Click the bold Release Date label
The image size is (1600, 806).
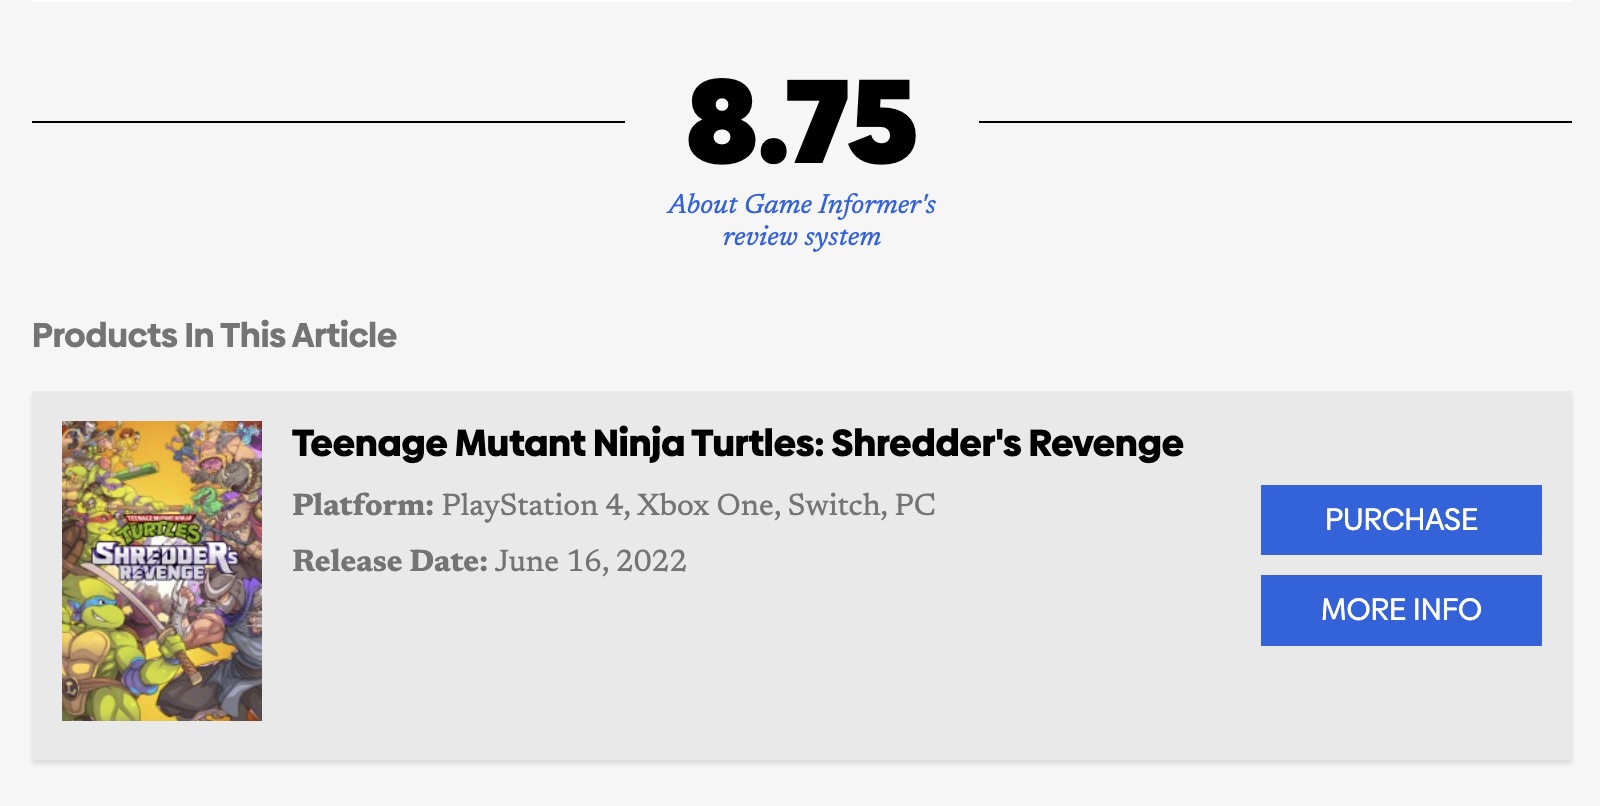coord(389,561)
